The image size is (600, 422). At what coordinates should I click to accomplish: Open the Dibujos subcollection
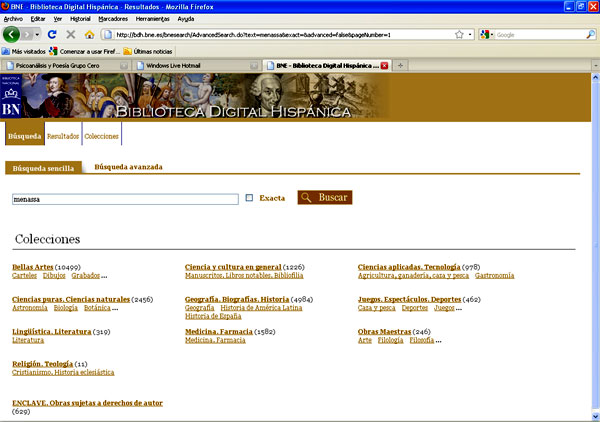tap(54, 275)
